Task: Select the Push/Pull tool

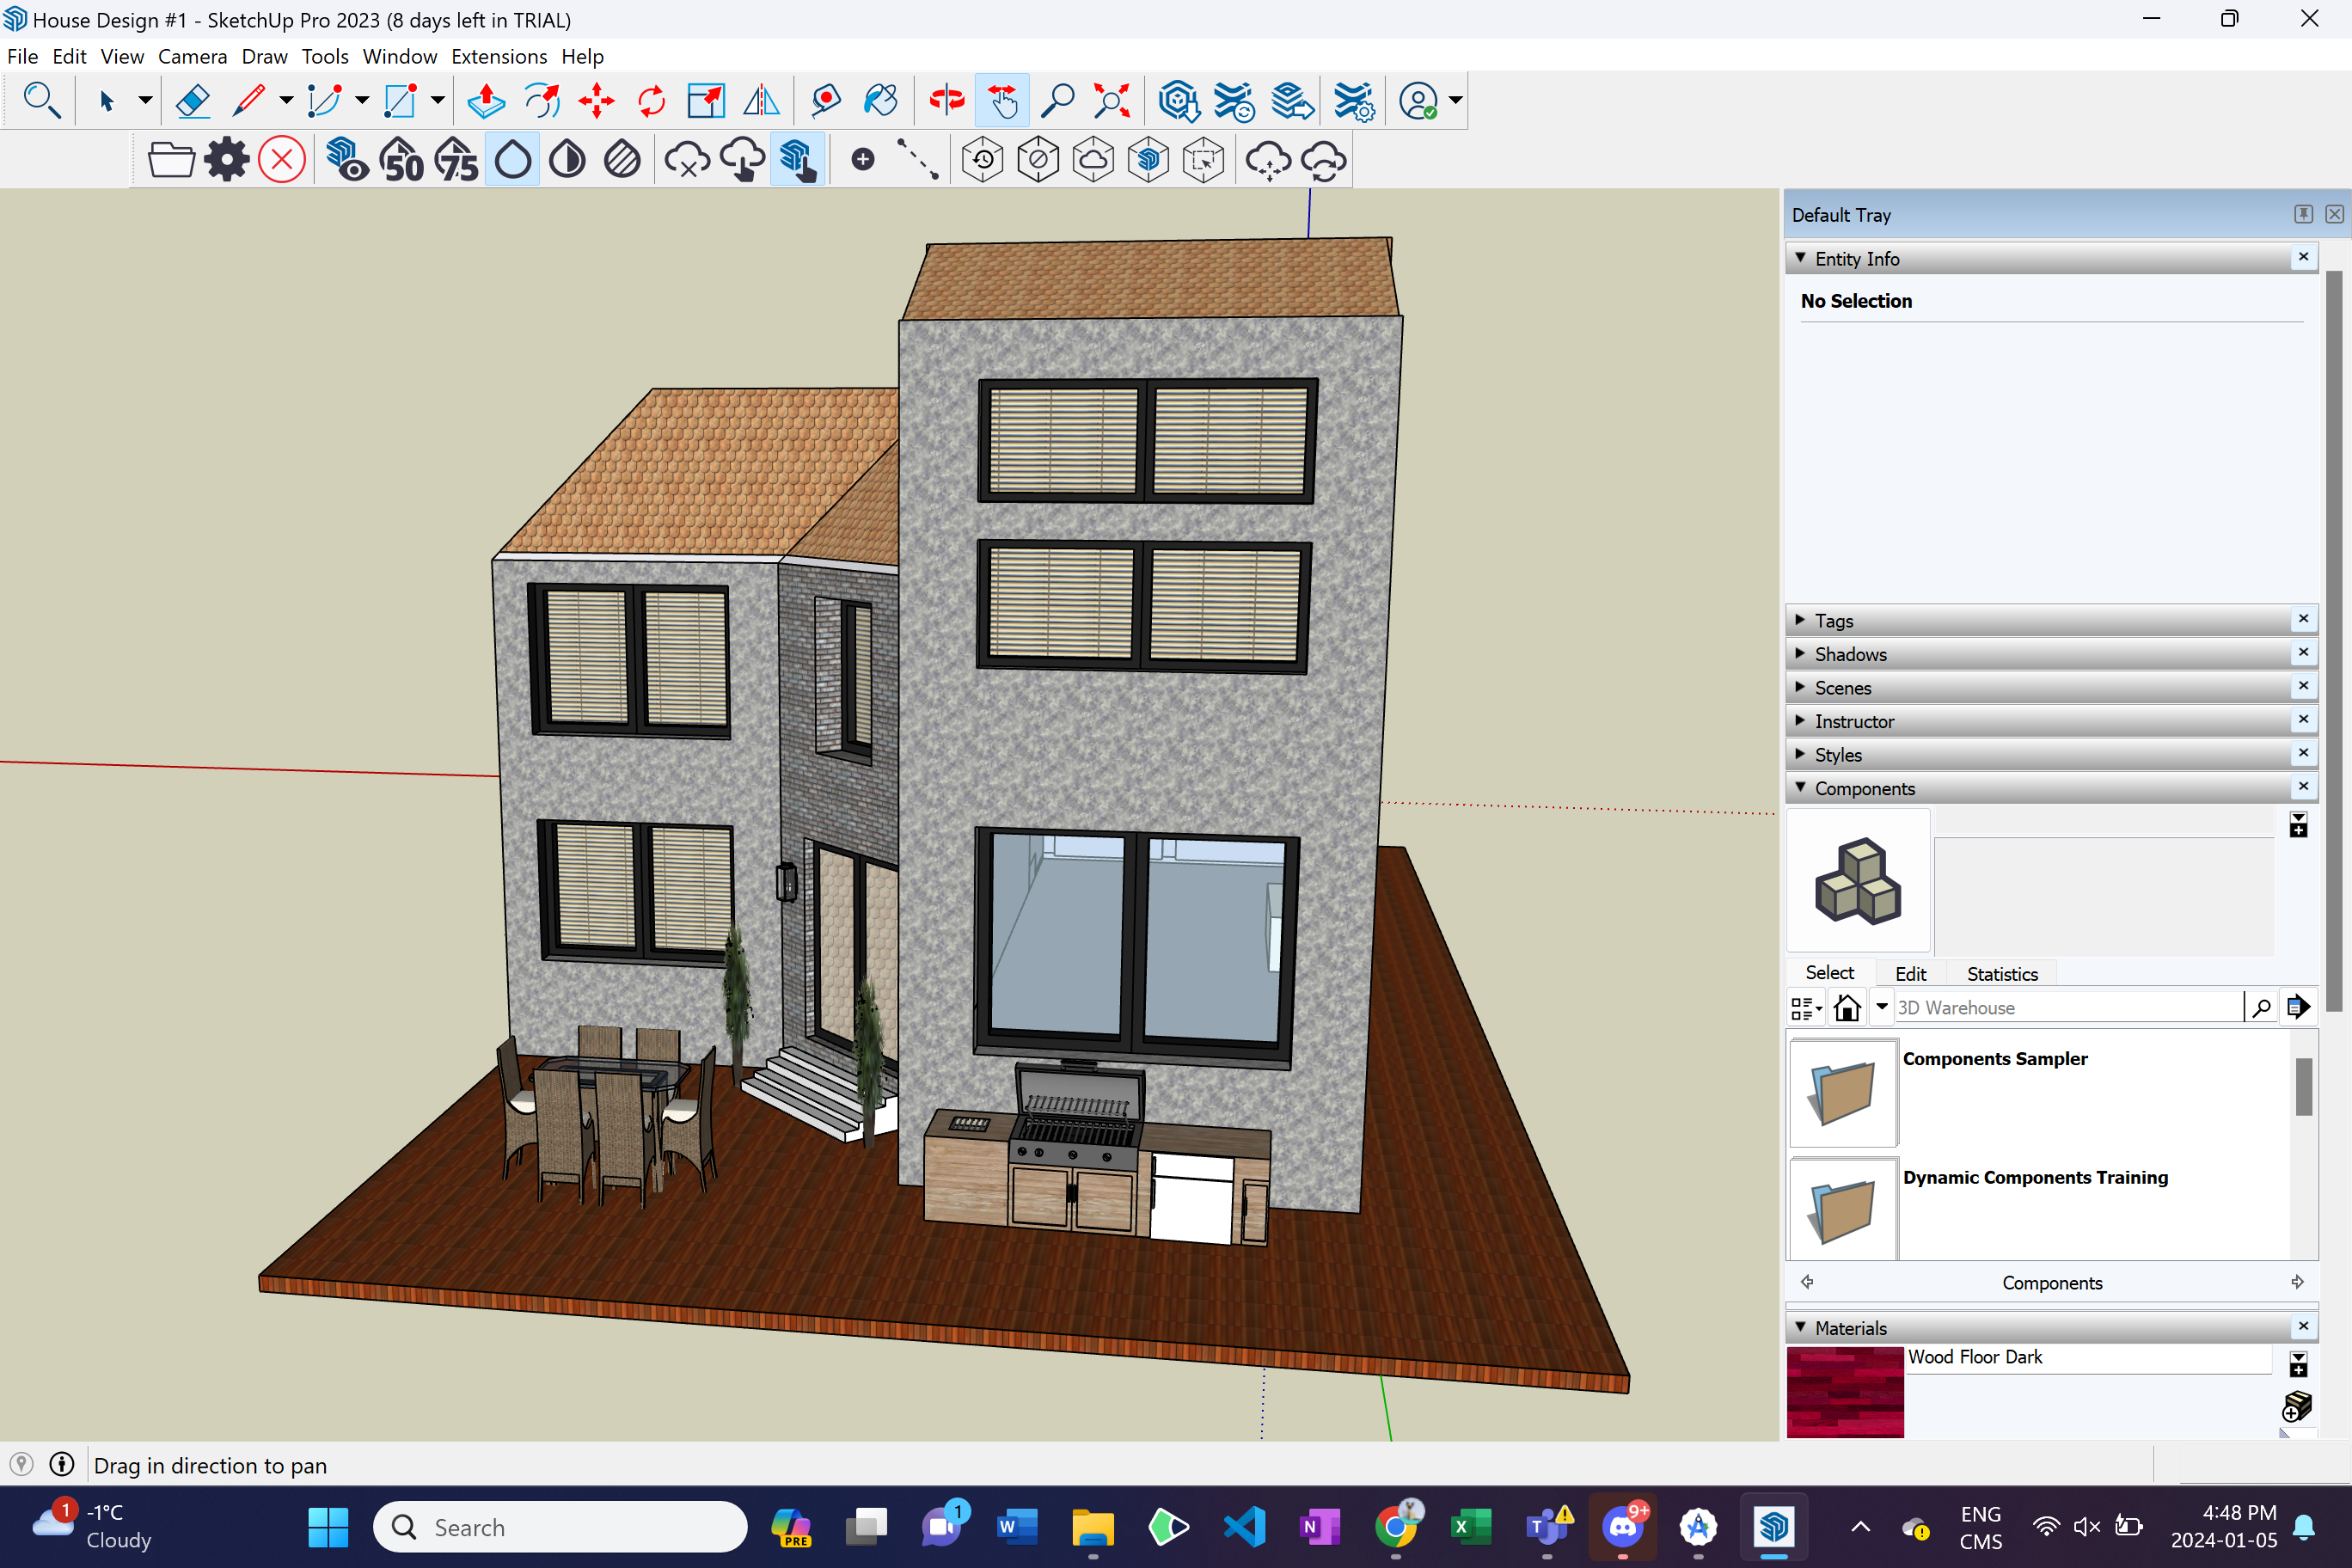Action: click(486, 101)
